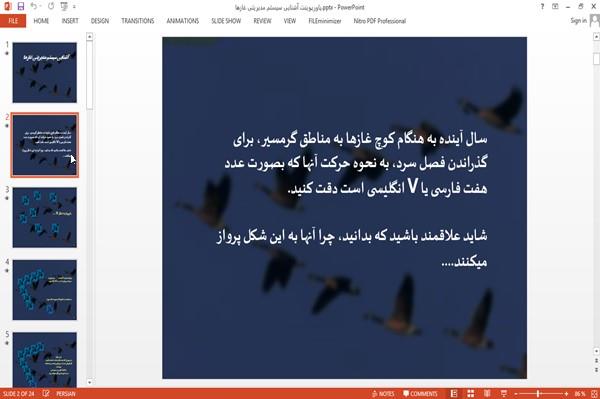Image resolution: width=600 pixels, height=399 pixels.
Task: Select slide 4 thumbnail
Action: point(44,290)
